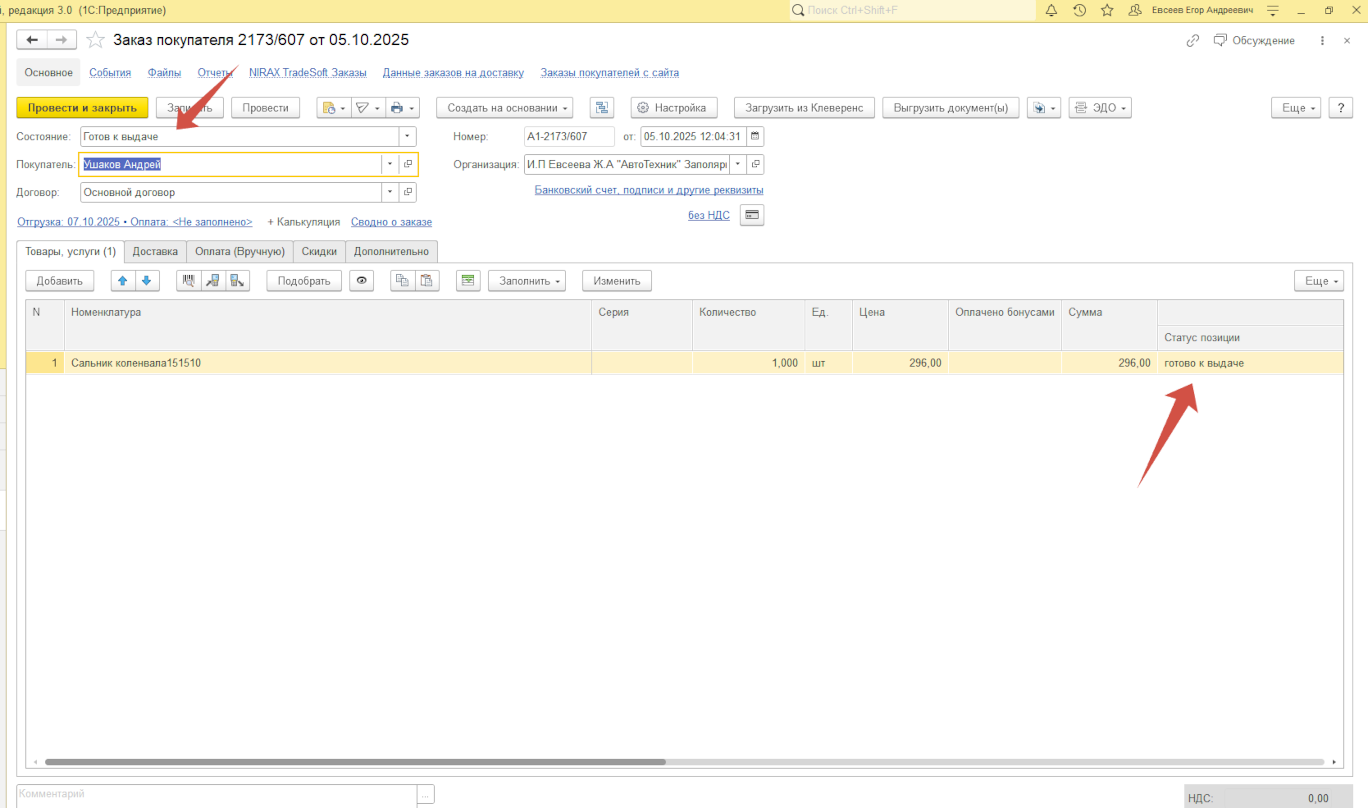Open history clock icon in title bar
This screenshot has width=1368, height=808.
[x=1079, y=10]
